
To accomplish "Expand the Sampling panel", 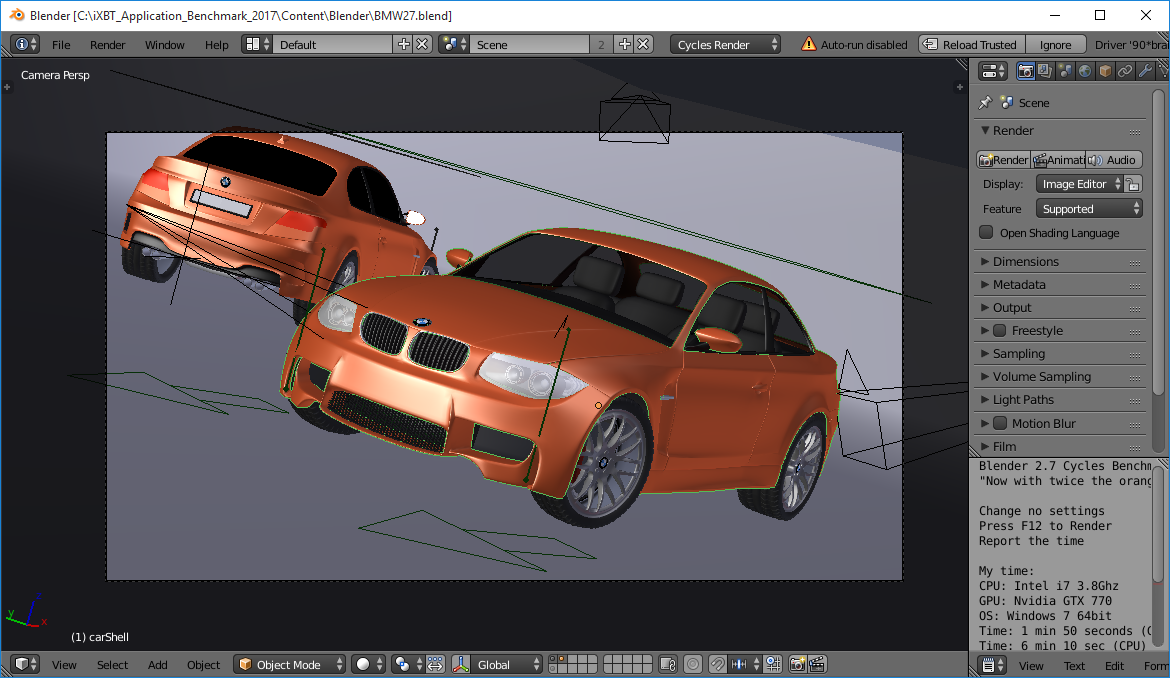I will 1018,354.
